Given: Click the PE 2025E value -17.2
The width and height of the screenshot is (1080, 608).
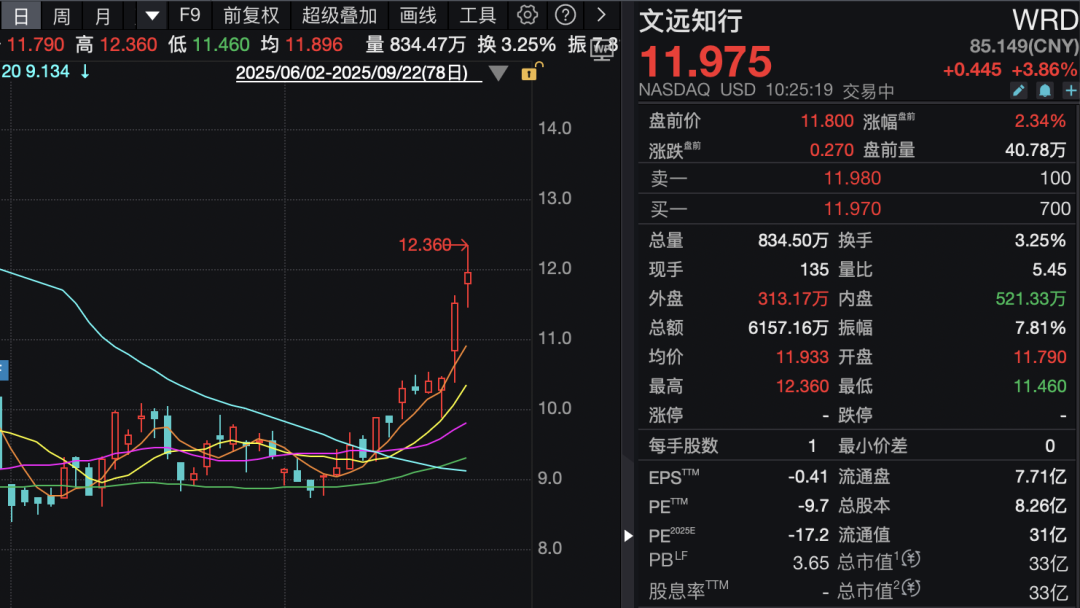Looking at the screenshot, I should click(808, 535).
